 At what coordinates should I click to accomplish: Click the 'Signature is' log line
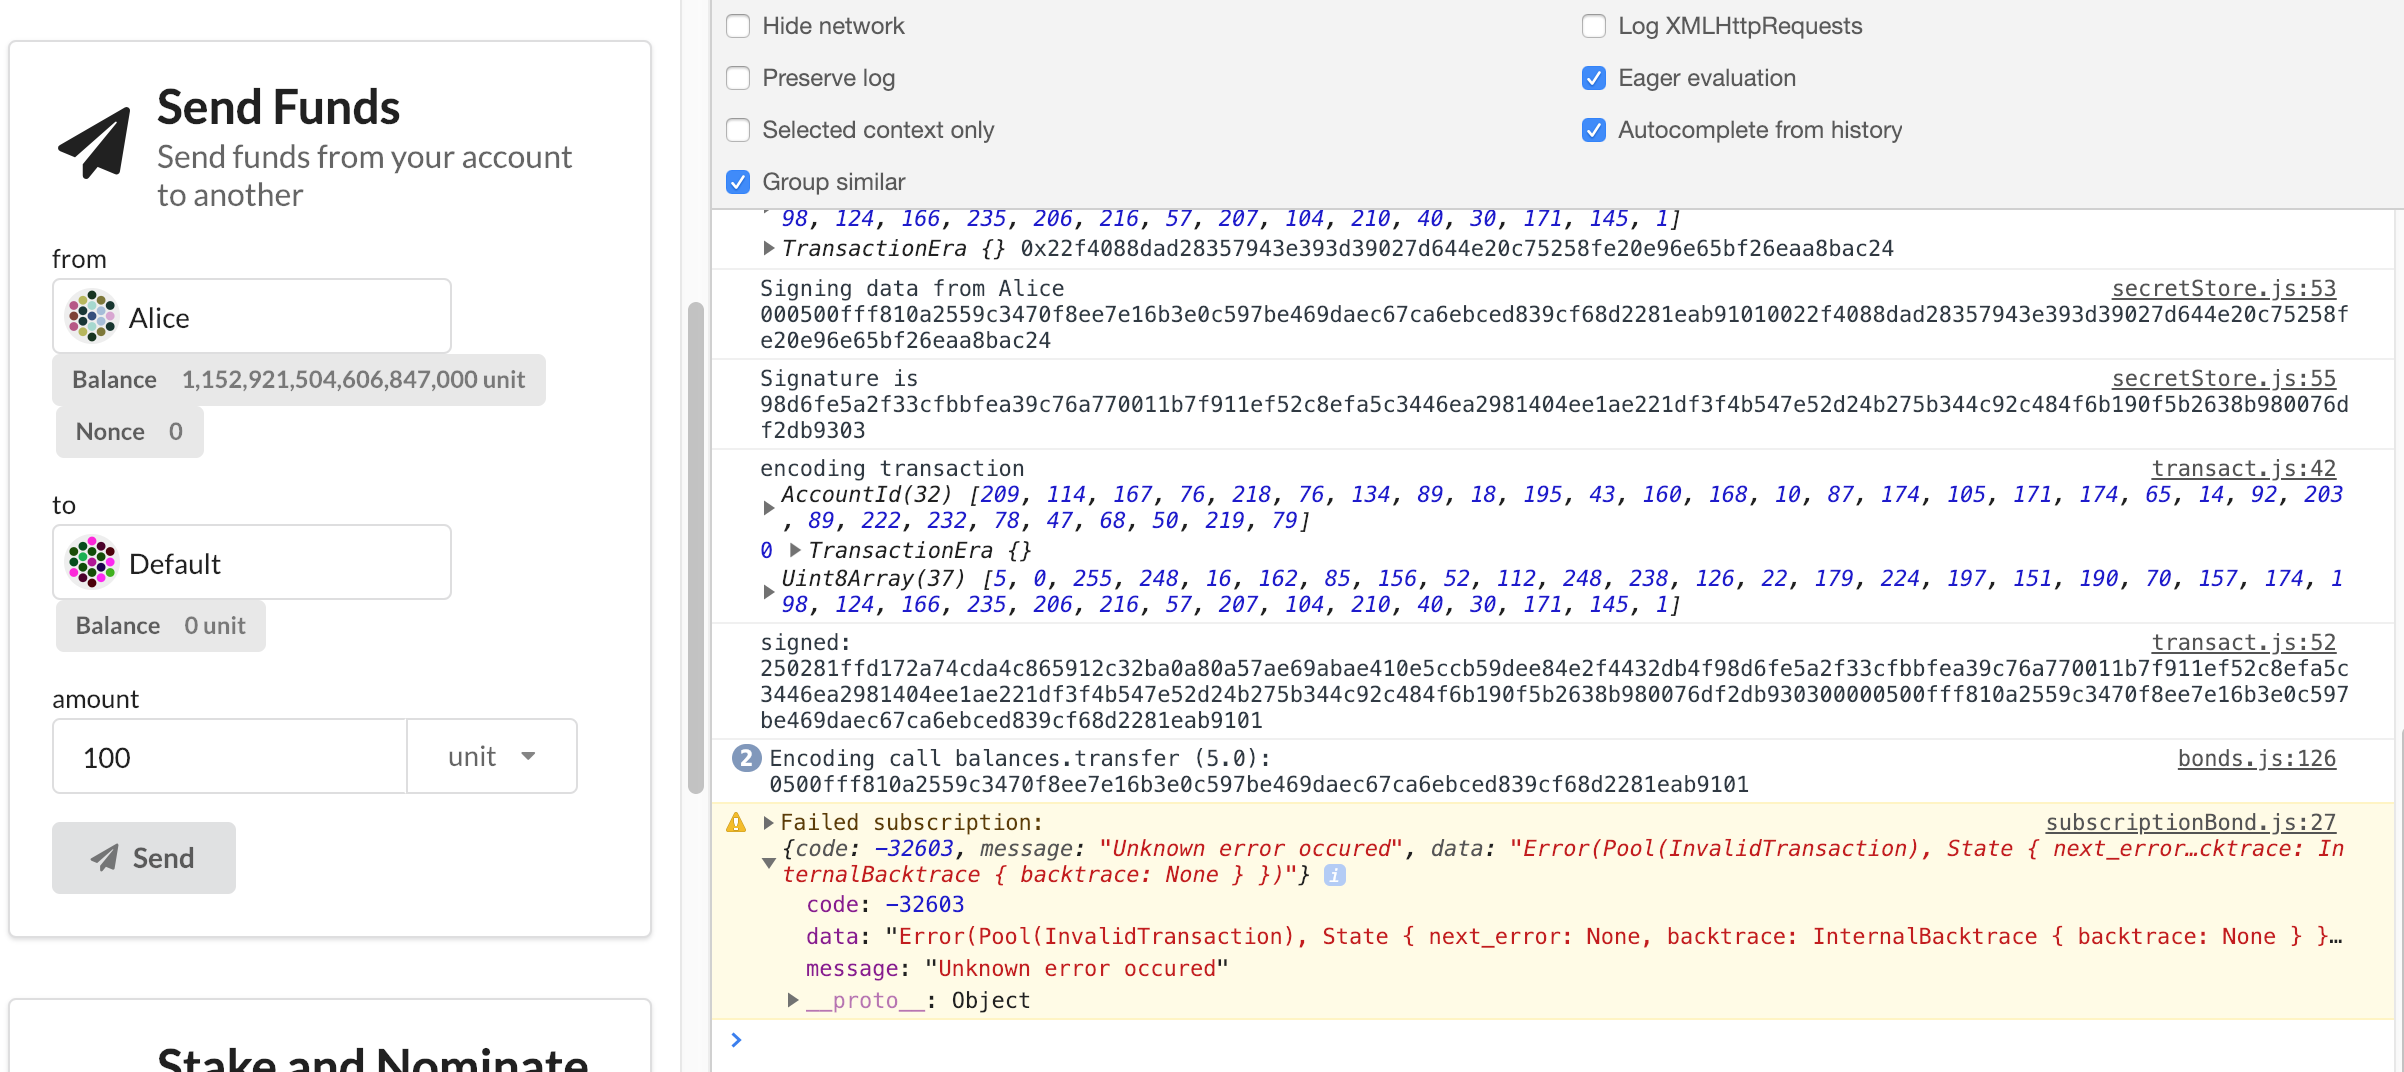839,378
